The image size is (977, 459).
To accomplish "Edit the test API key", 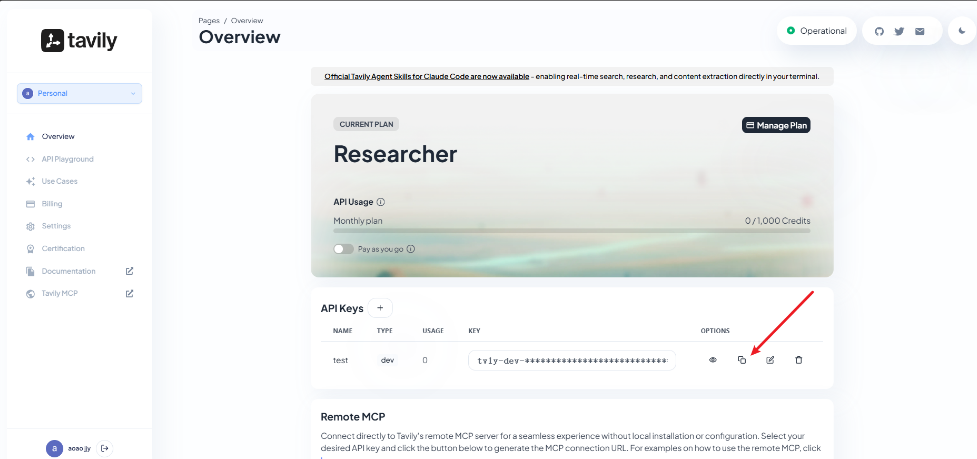I will click(770, 360).
